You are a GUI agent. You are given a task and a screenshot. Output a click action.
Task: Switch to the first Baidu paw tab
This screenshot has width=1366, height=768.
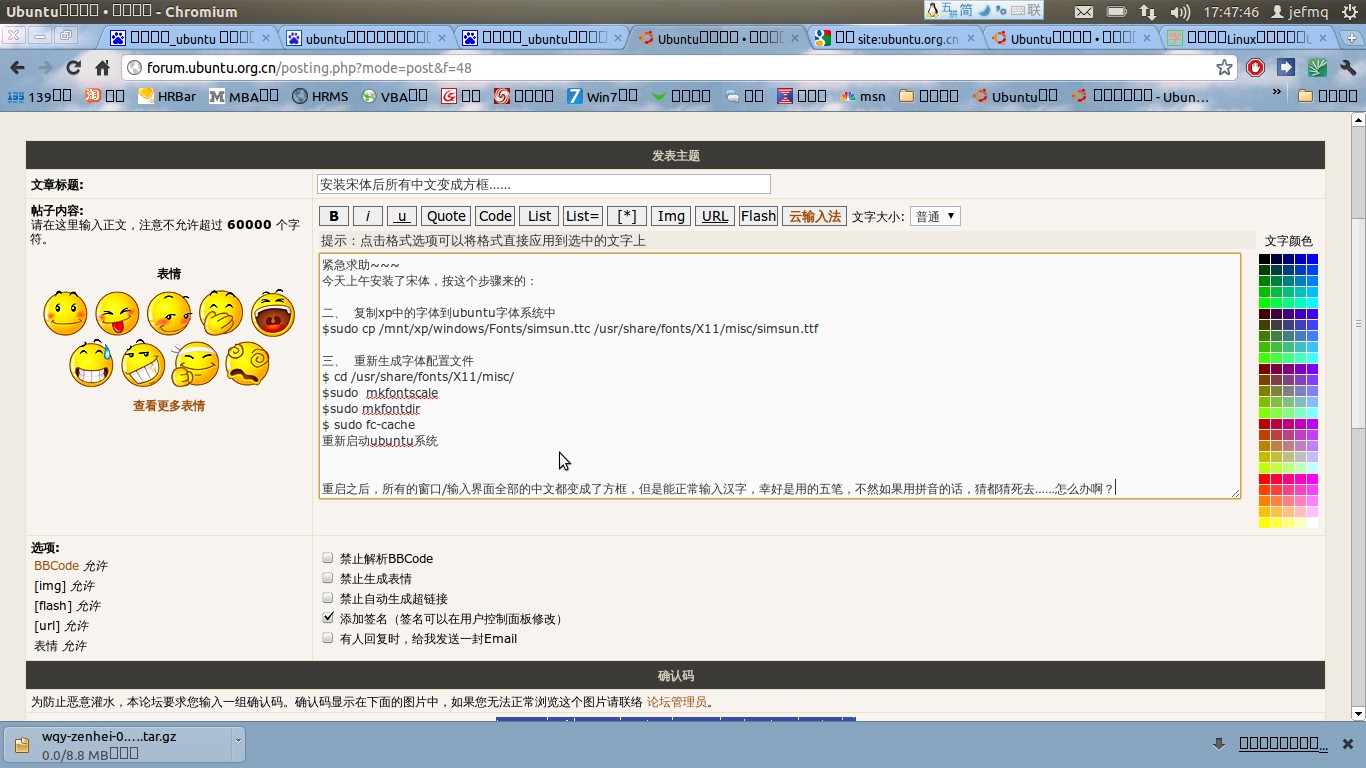190,38
